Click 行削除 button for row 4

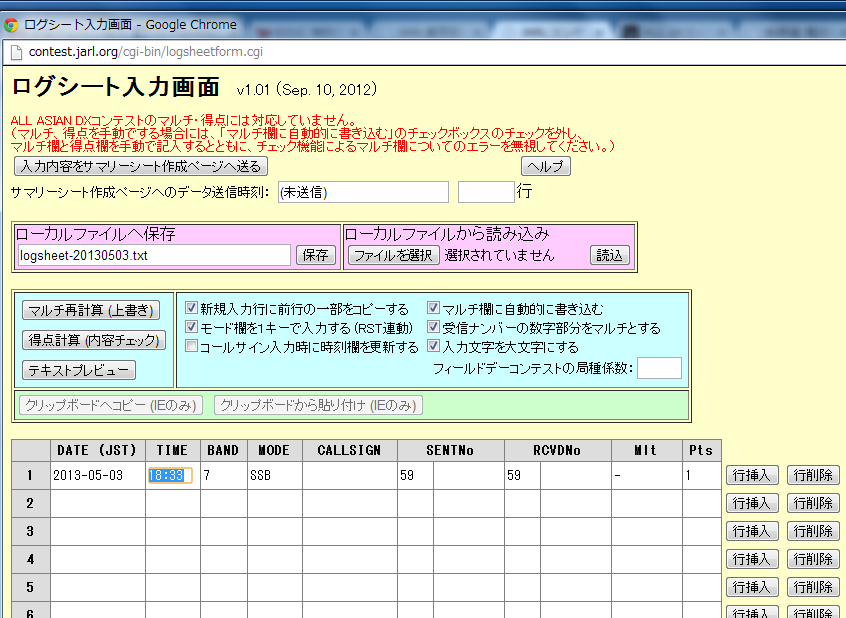point(813,560)
